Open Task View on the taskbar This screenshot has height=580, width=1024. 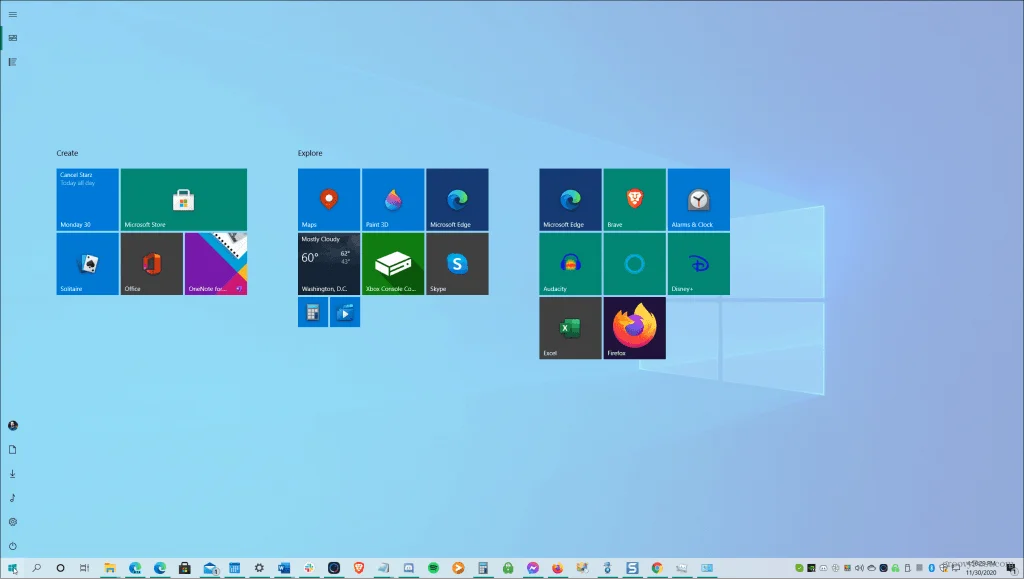[84, 568]
